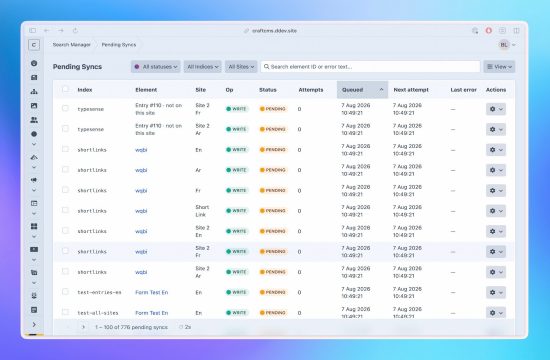Open the All statuses filter dropdown
This screenshot has width=550, height=360.
click(x=156, y=67)
